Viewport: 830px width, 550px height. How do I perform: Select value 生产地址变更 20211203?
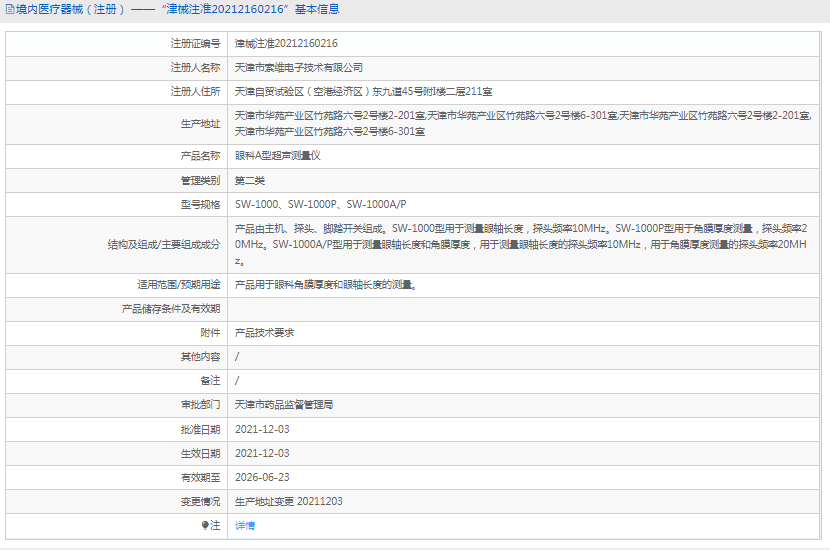pos(288,501)
